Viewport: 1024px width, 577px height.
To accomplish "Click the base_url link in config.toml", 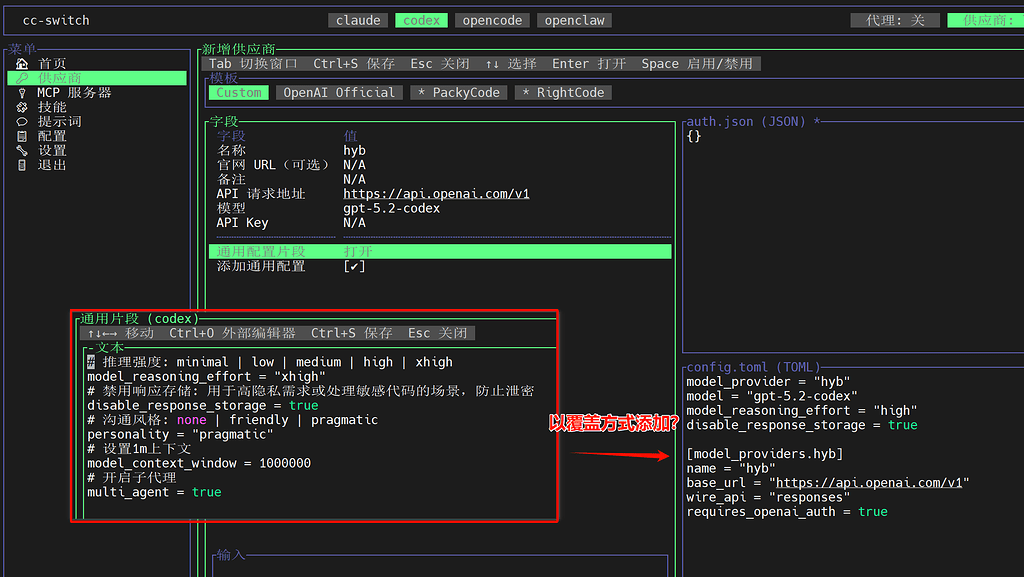I will click(869, 483).
